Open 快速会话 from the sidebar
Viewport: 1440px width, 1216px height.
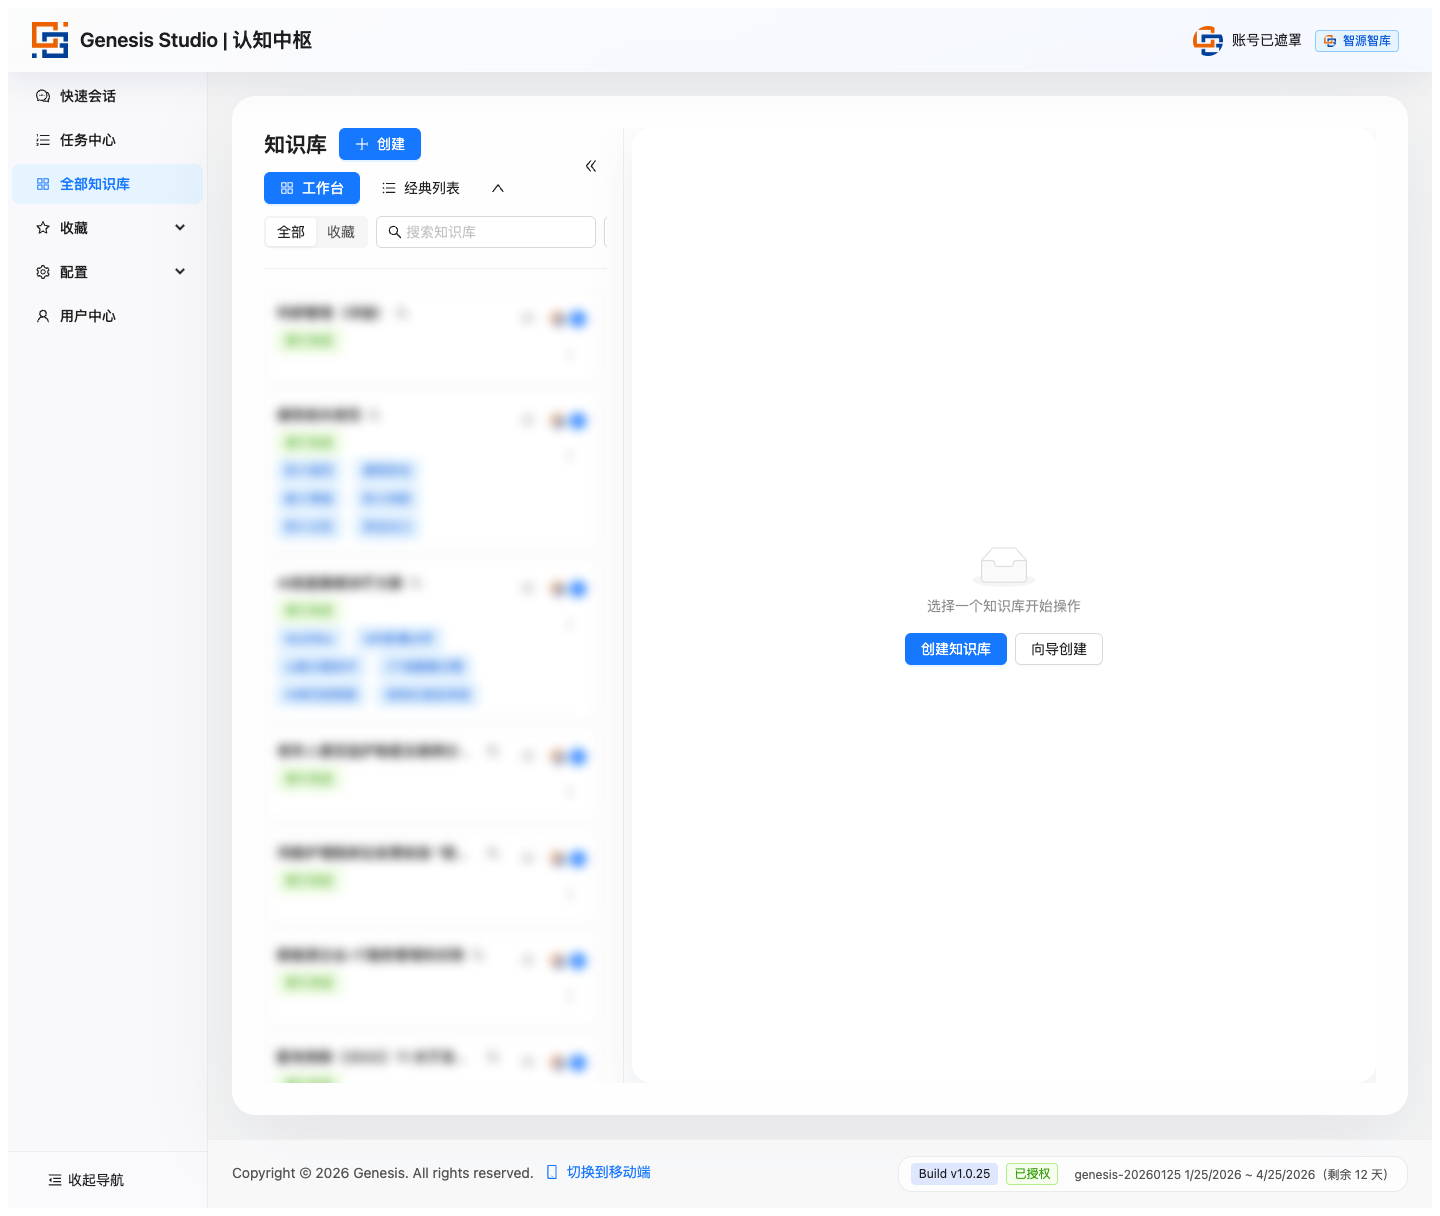tap(88, 96)
